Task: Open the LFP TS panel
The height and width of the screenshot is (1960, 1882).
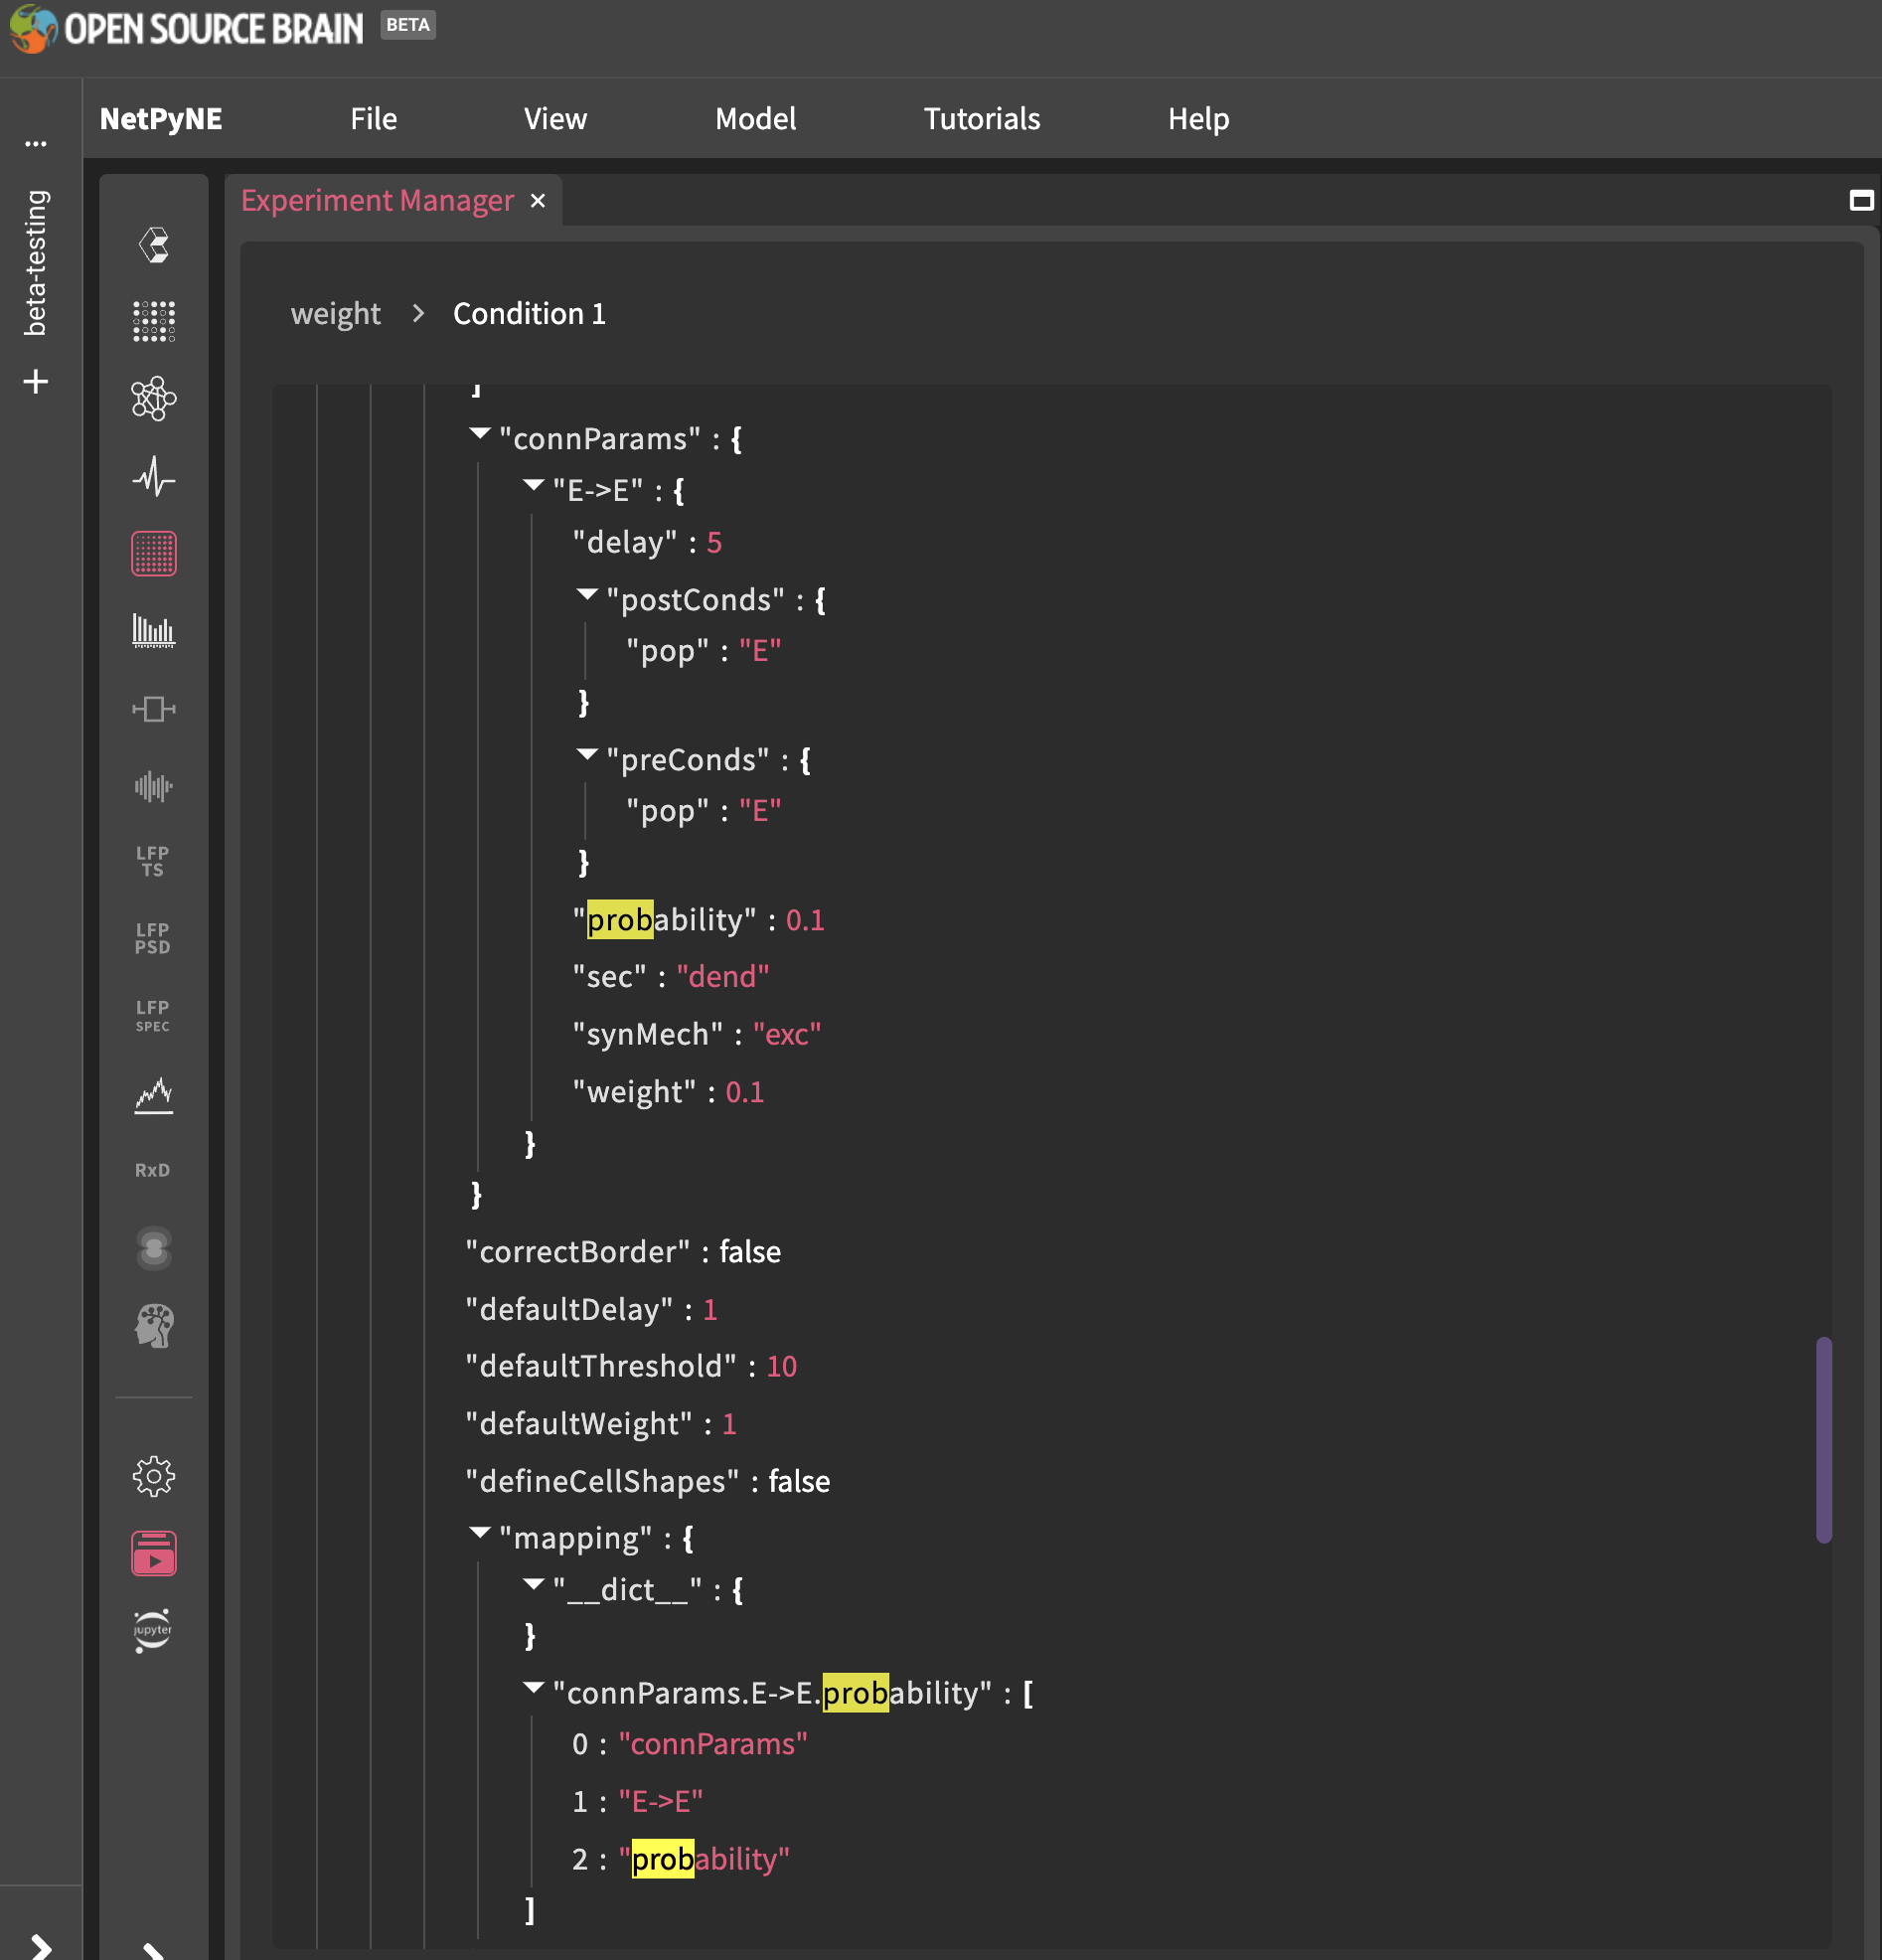Action: pyautogui.click(x=153, y=858)
